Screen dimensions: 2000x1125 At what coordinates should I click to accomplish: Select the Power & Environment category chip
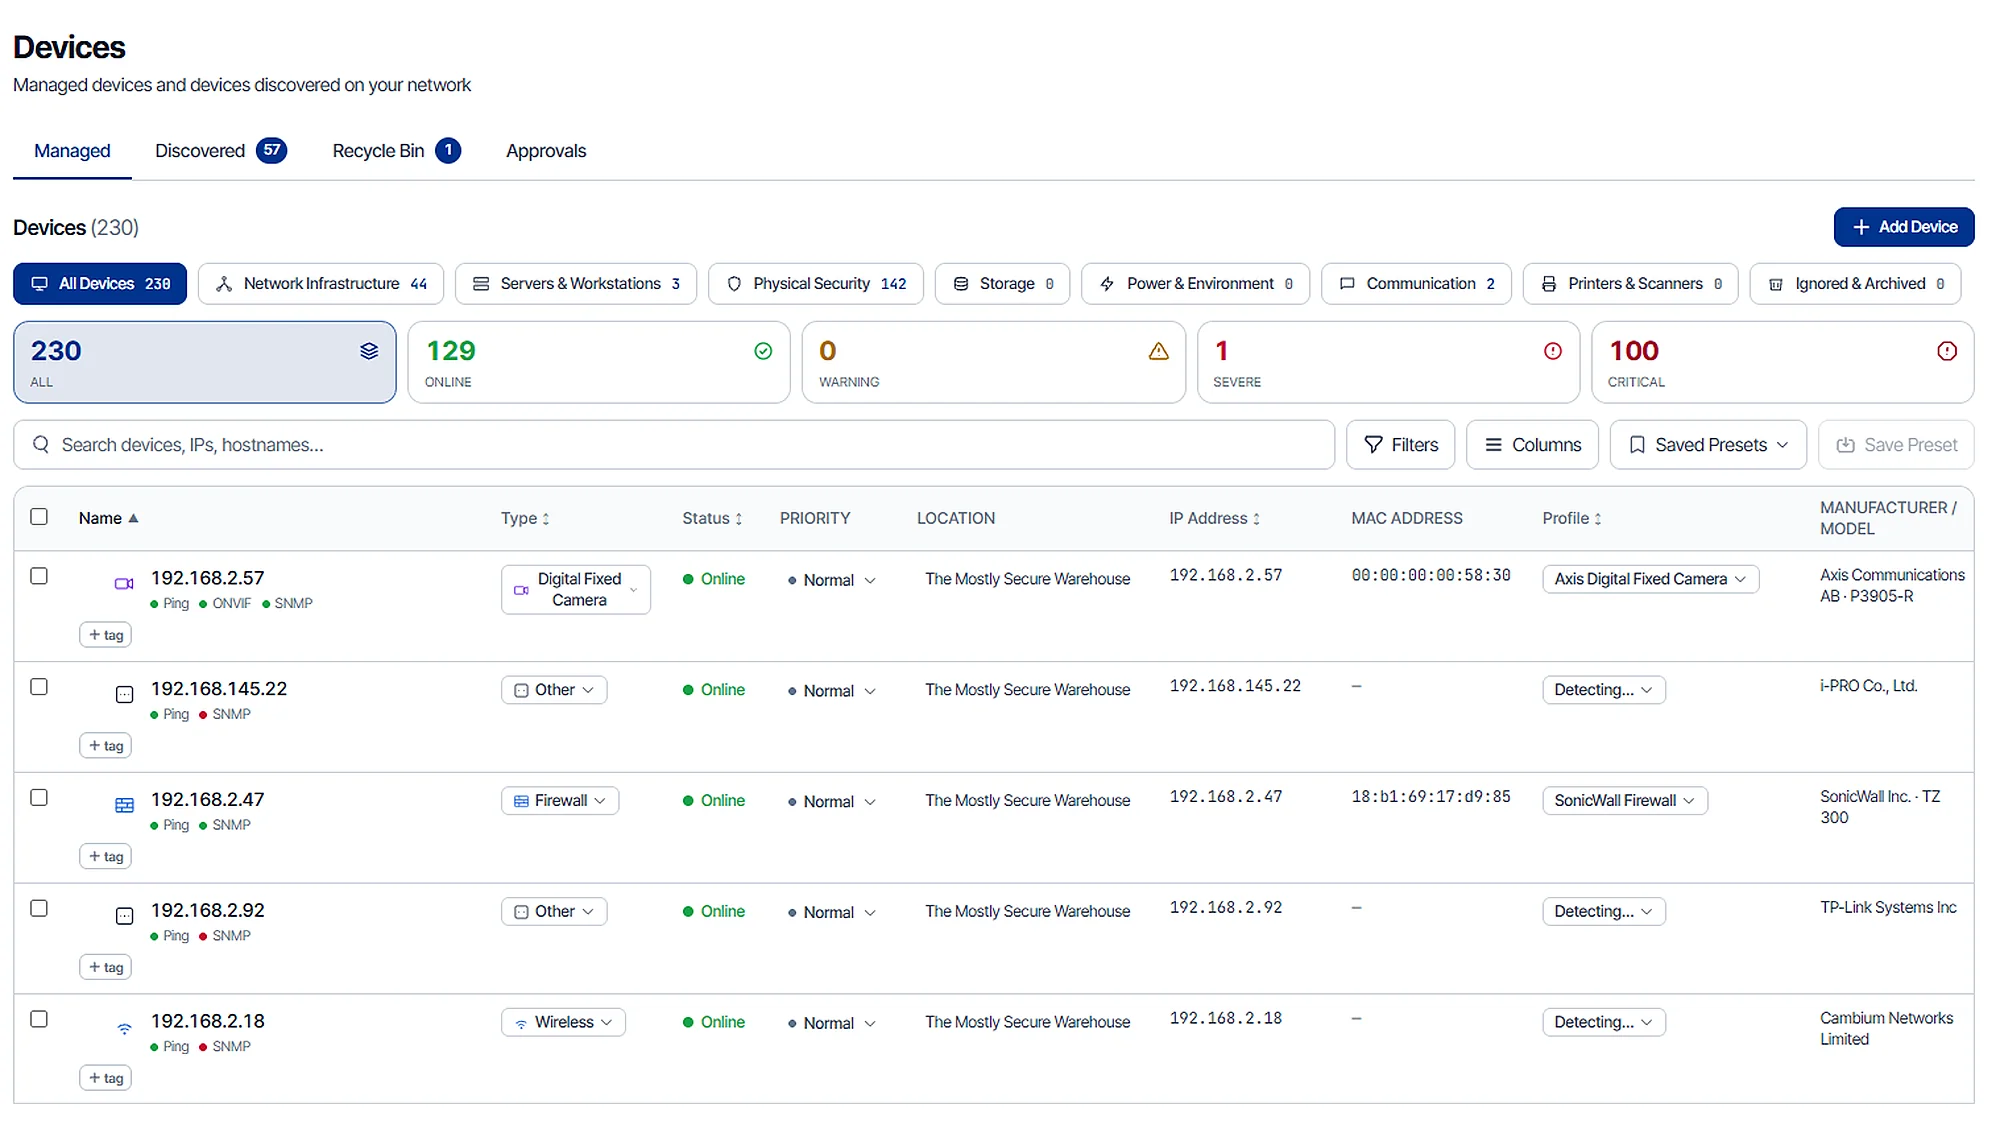[1195, 284]
